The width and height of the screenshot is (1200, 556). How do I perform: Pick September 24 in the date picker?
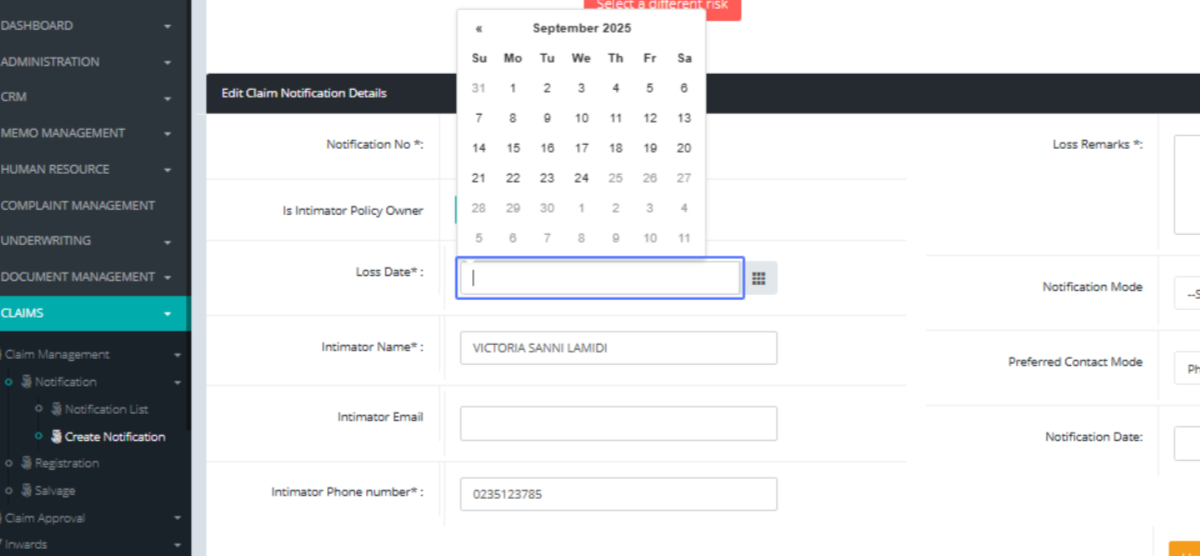(x=581, y=178)
